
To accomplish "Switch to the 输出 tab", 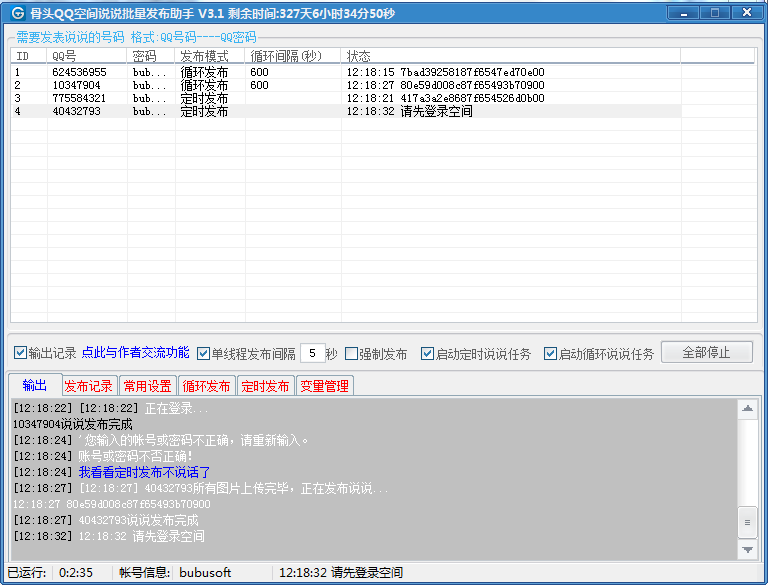I will point(35,386).
